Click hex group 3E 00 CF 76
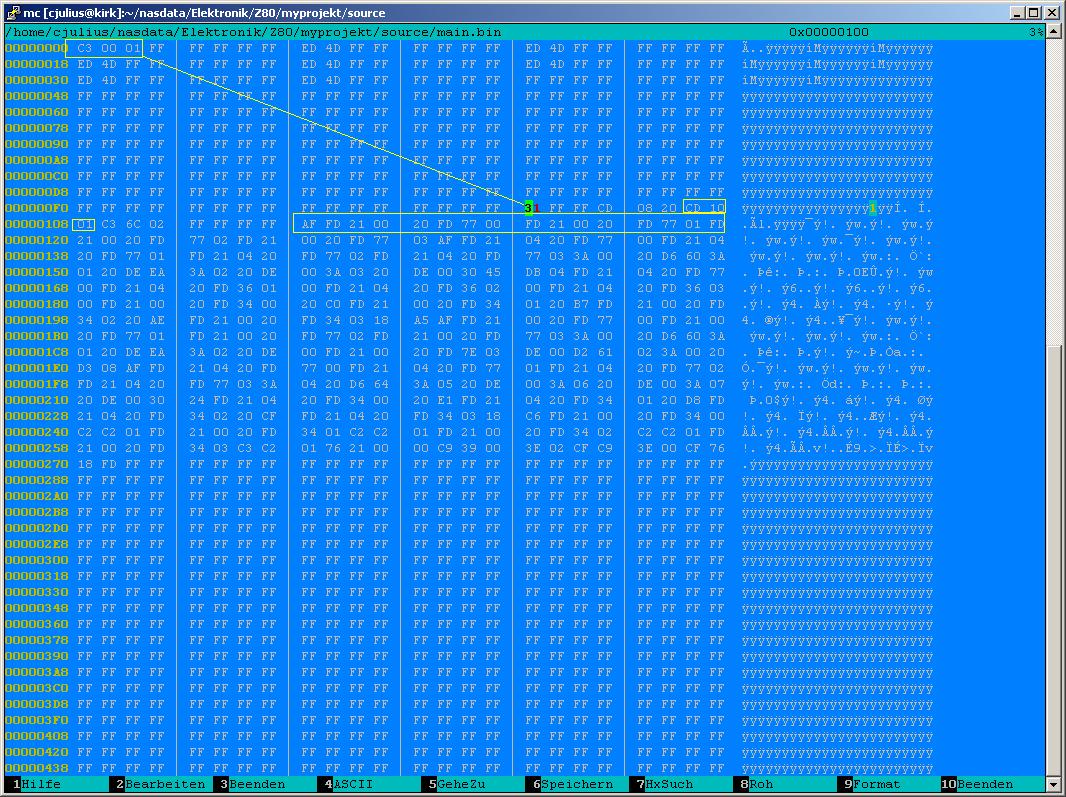Screen dimensions: 1066x797 [681, 448]
